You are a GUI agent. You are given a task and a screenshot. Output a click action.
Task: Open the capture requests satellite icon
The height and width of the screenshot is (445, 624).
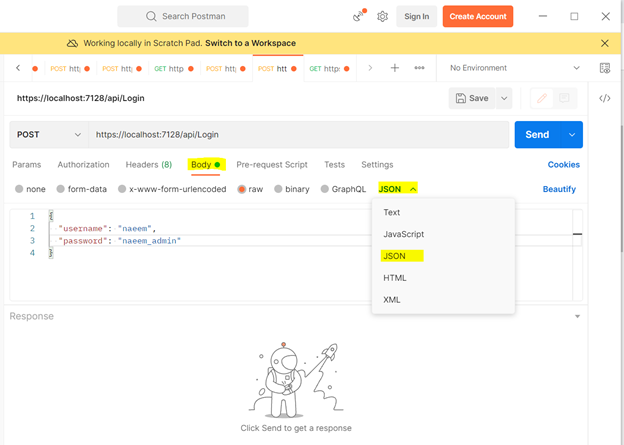tap(359, 16)
